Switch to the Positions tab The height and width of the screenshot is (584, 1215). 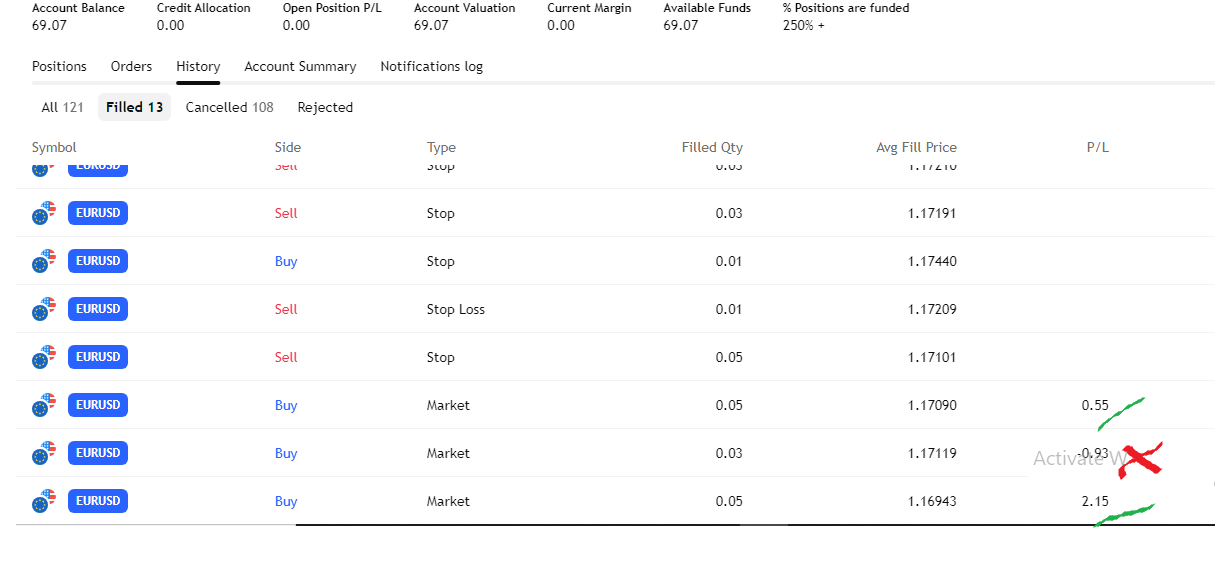pyautogui.click(x=59, y=67)
